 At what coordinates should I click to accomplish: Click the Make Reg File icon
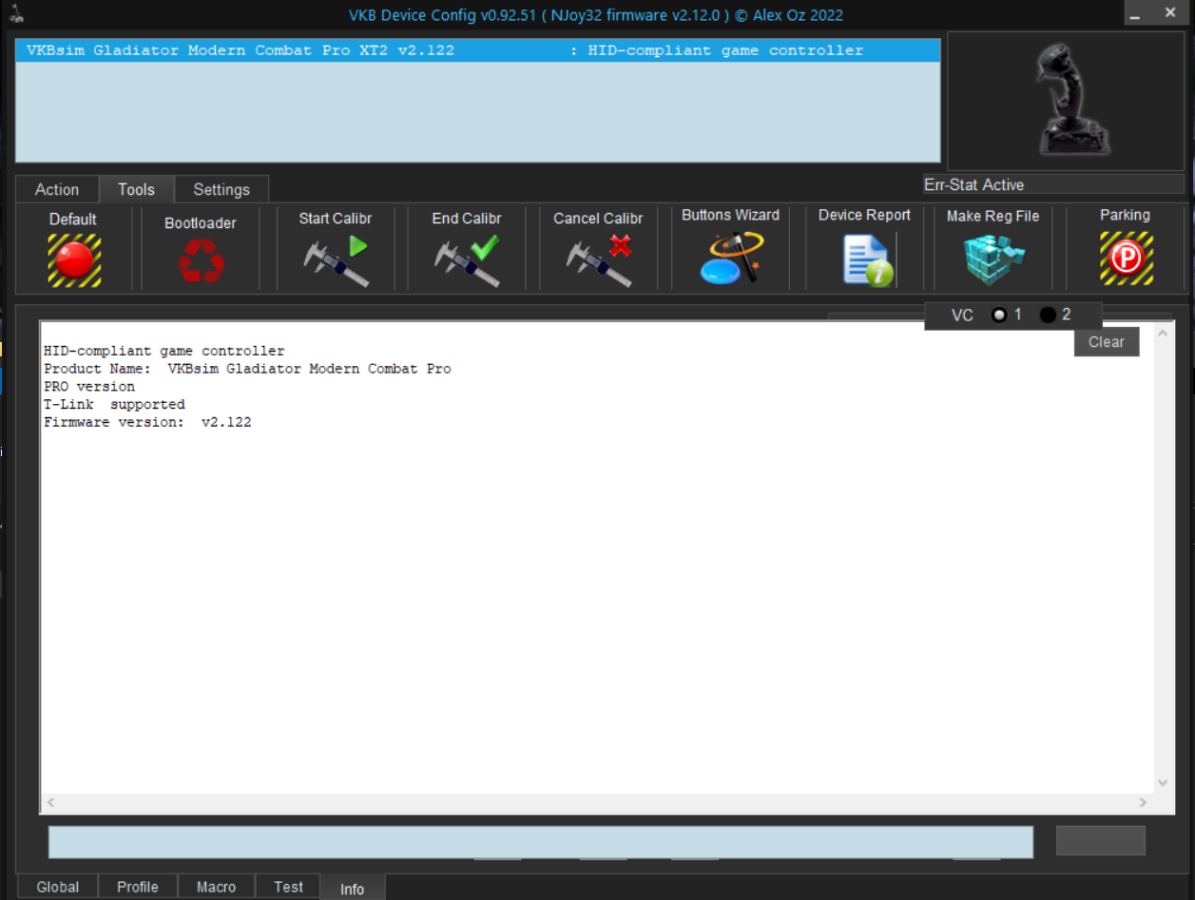click(993, 260)
